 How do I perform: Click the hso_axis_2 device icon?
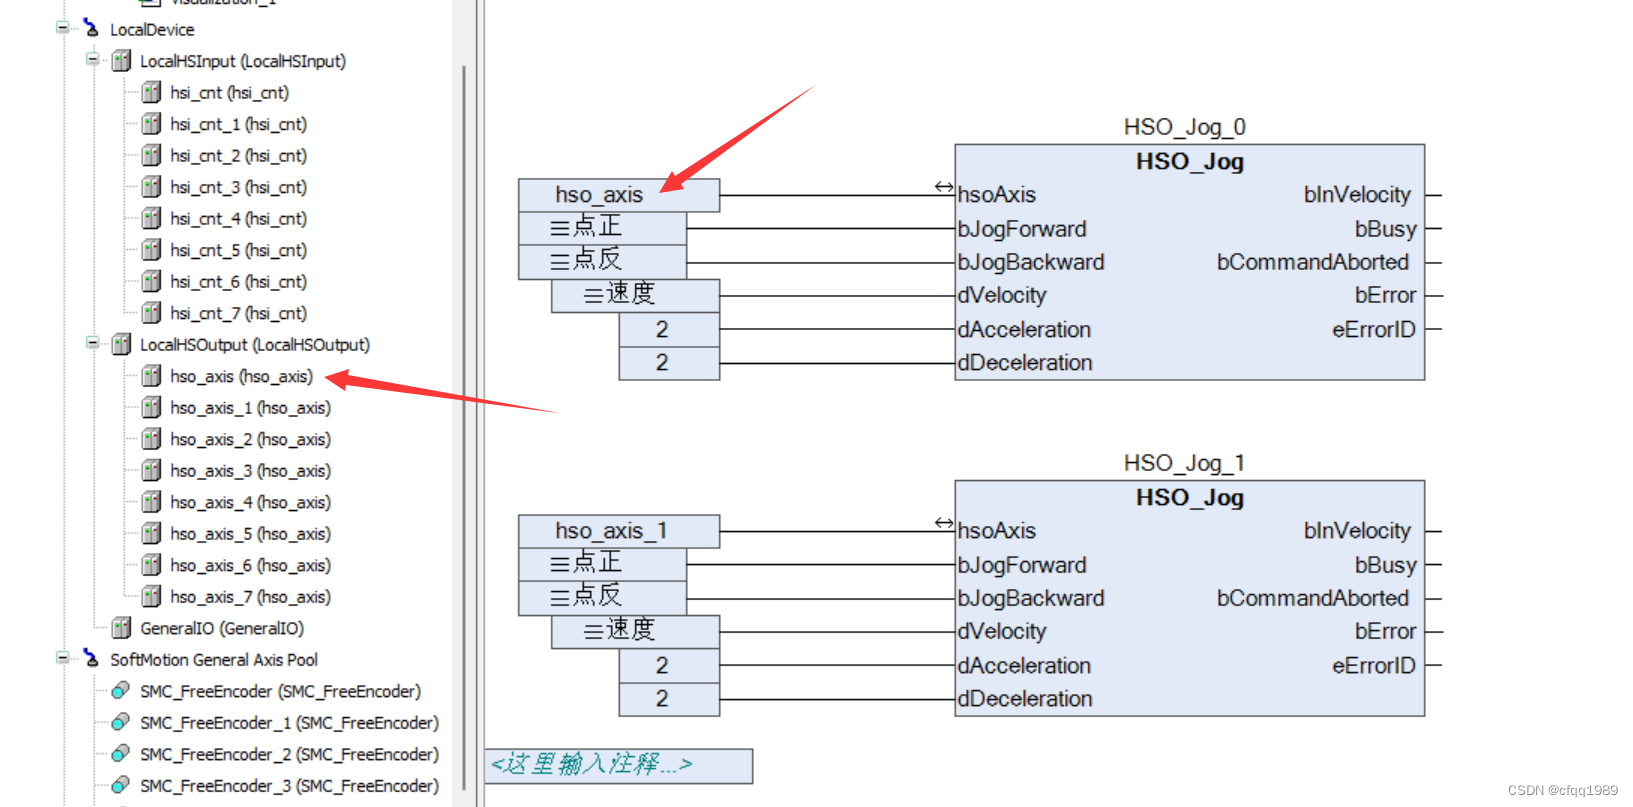[x=151, y=439]
